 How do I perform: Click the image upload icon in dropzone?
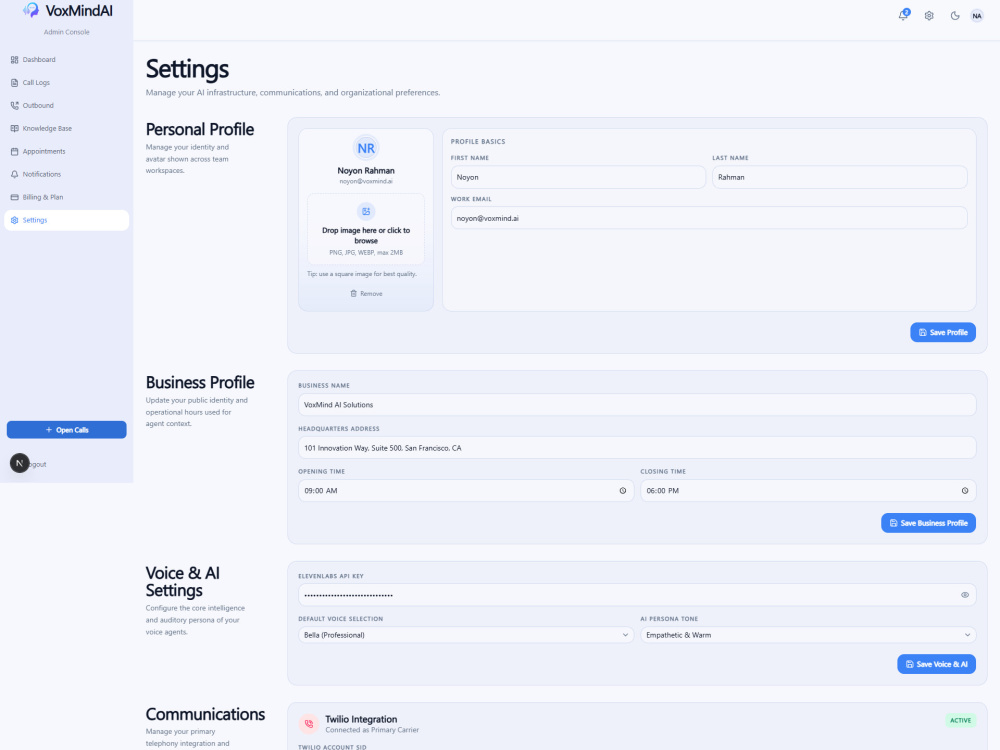pos(366,212)
